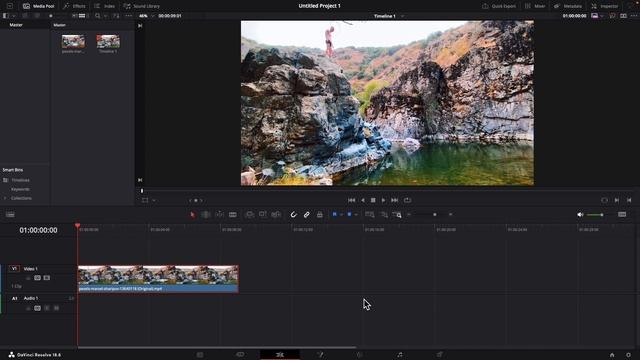Select the video clip thumbnail in Media Pool

pos(73,41)
